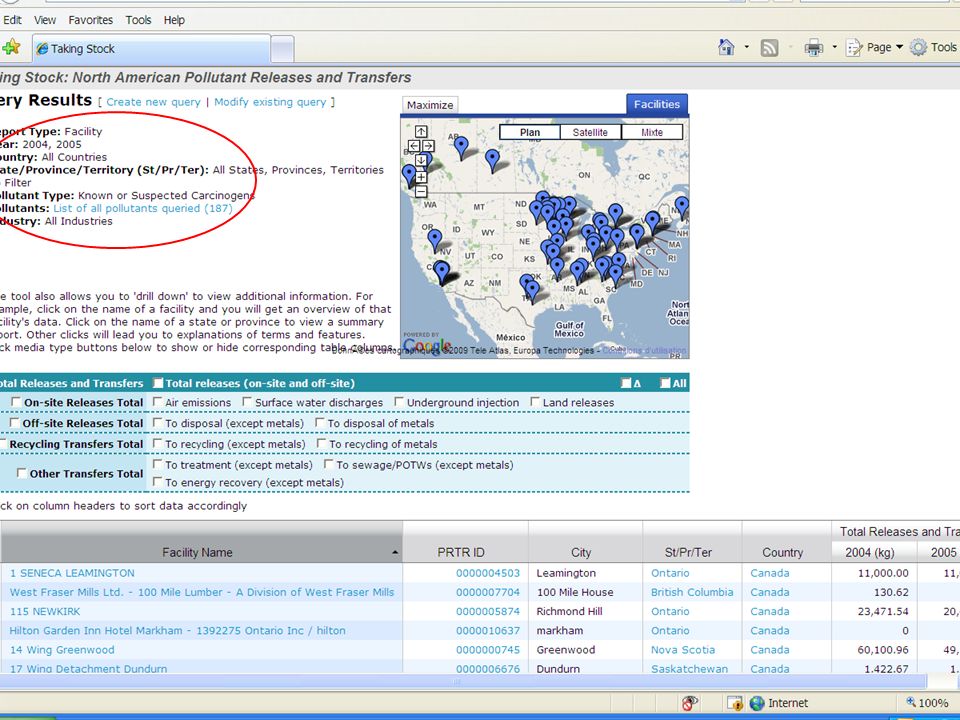Screen dimensions: 960x720
Task: Click the Internet zone globe icon
Action: 757,703
